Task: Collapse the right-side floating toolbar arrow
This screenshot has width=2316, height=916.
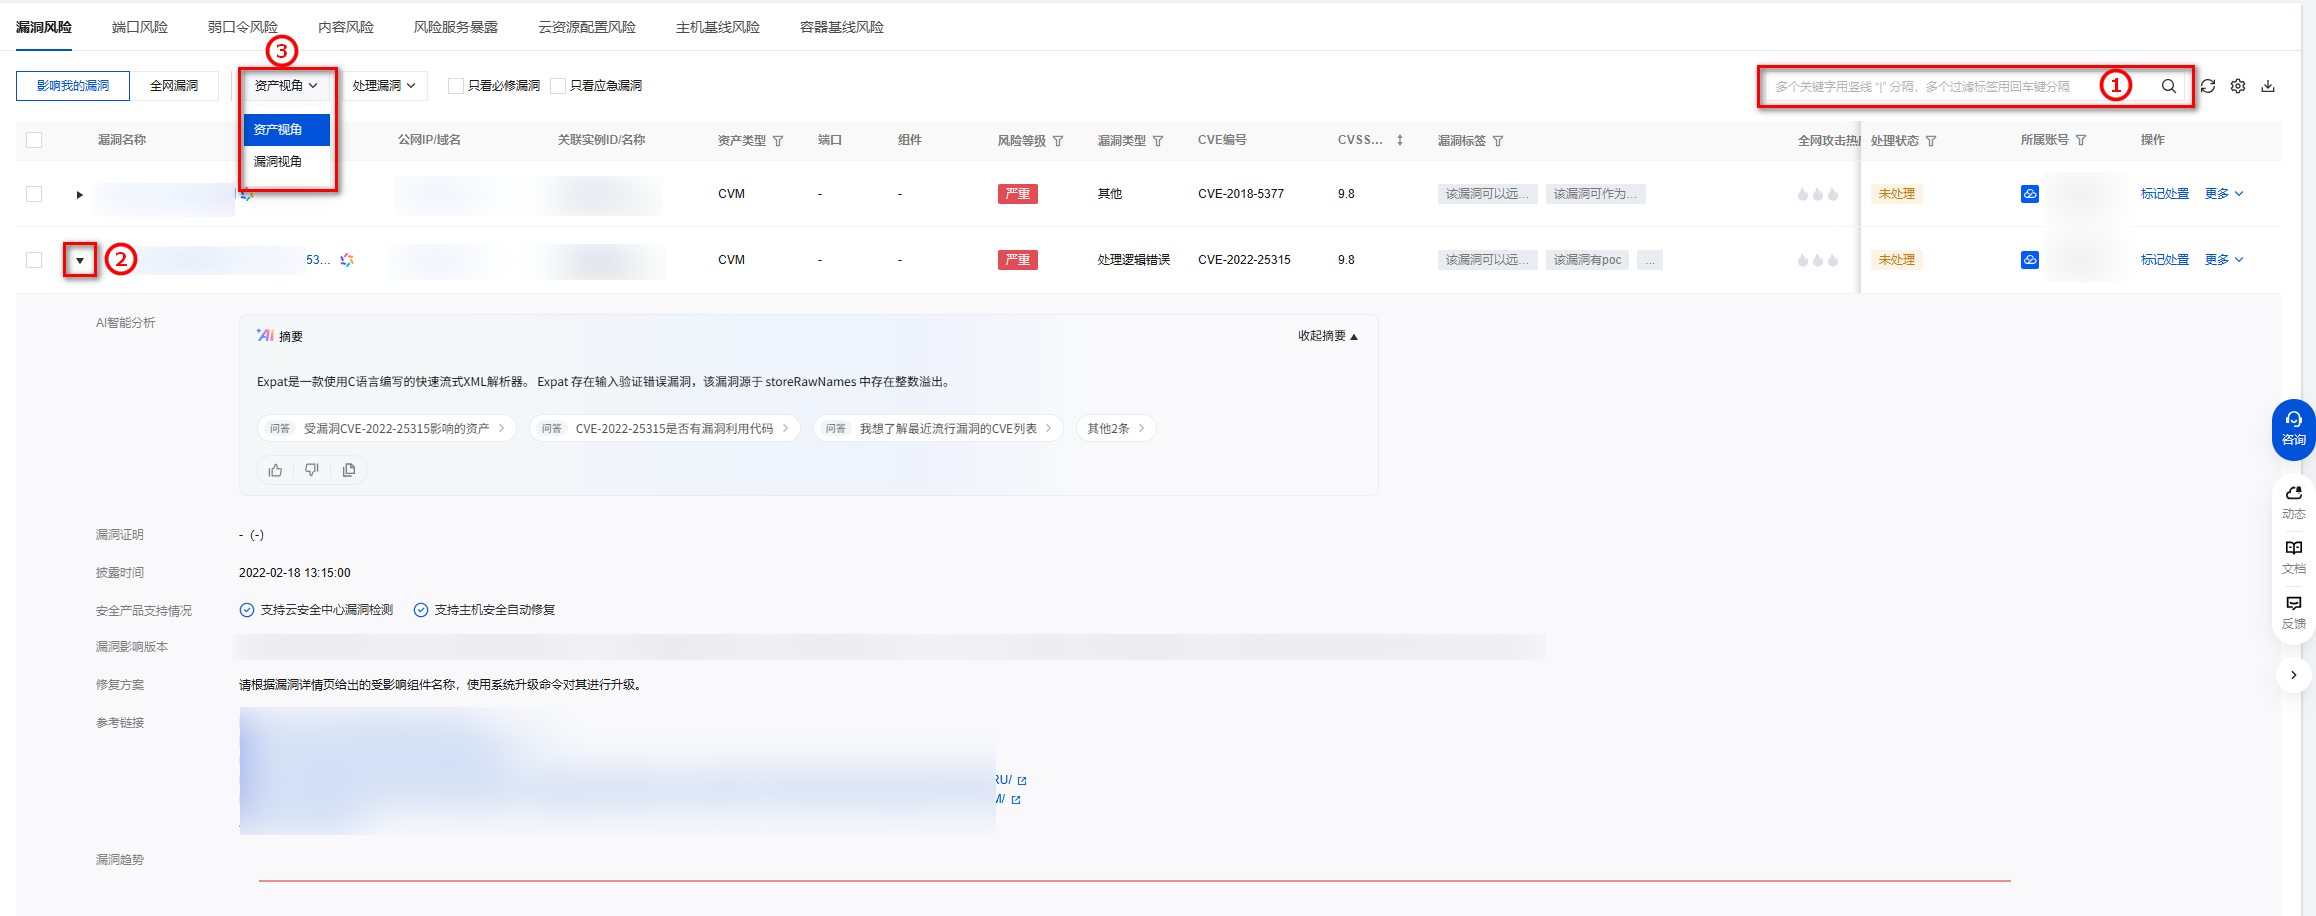Action: pyautogui.click(x=2293, y=675)
